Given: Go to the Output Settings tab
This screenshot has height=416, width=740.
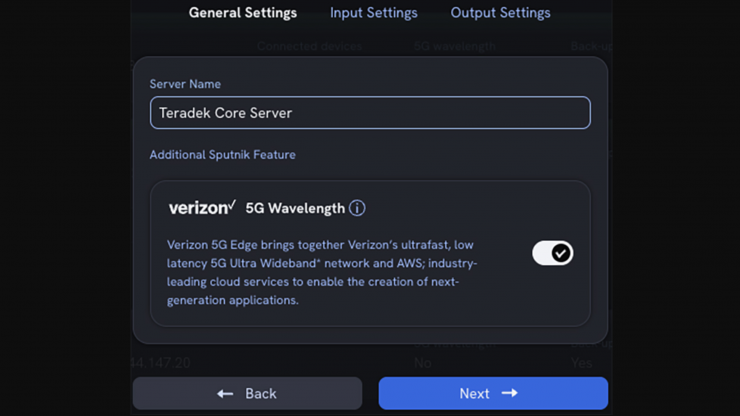Looking at the screenshot, I should pos(500,13).
